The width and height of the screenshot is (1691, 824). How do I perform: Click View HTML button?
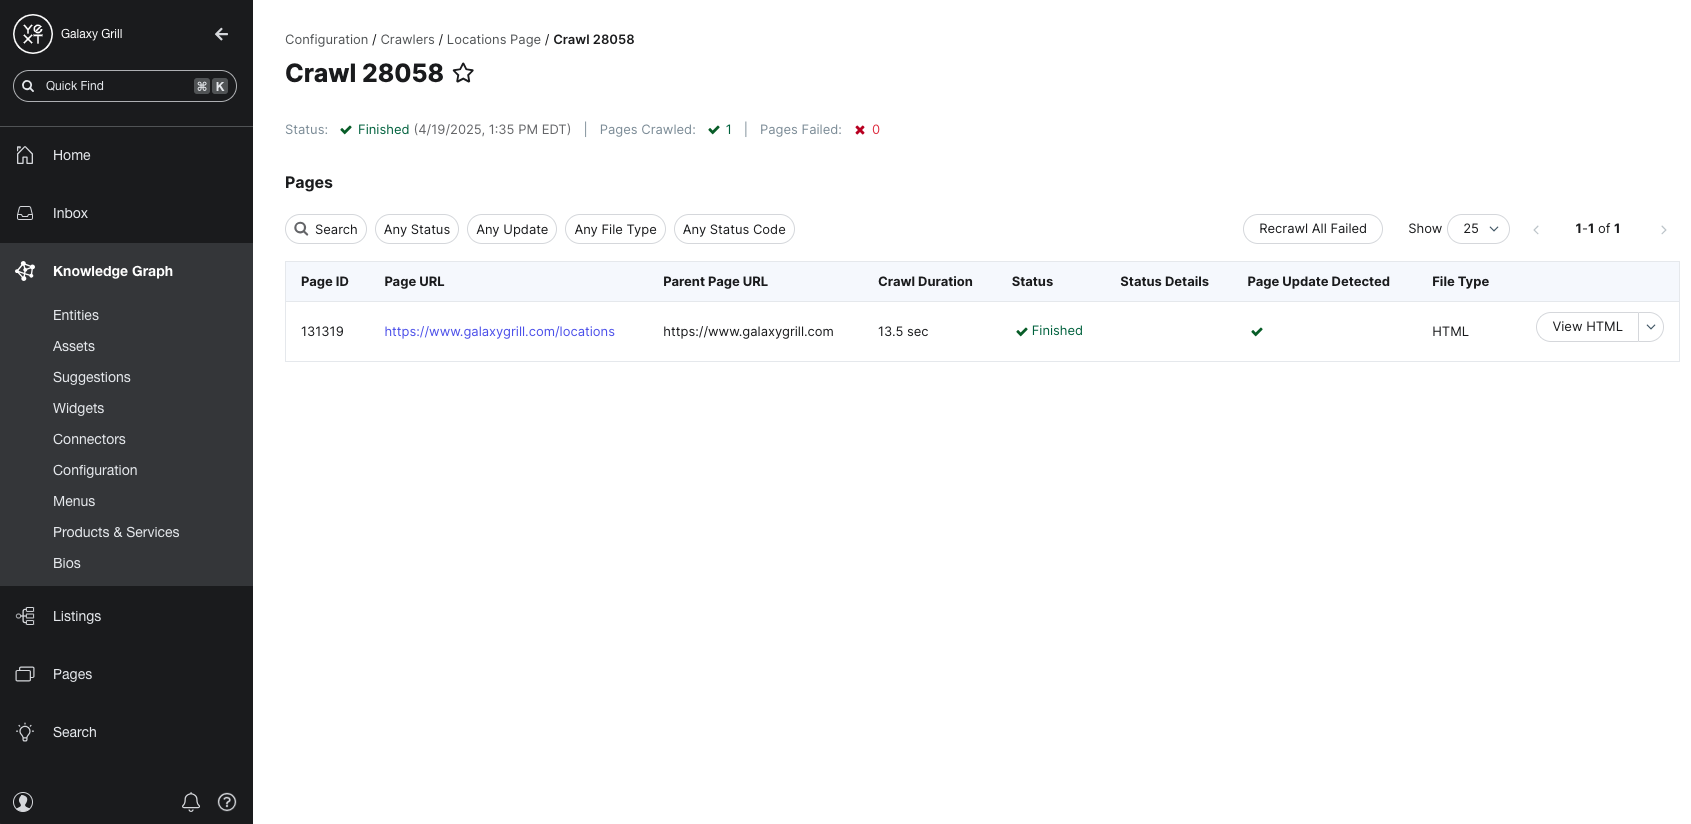point(1587,327)
